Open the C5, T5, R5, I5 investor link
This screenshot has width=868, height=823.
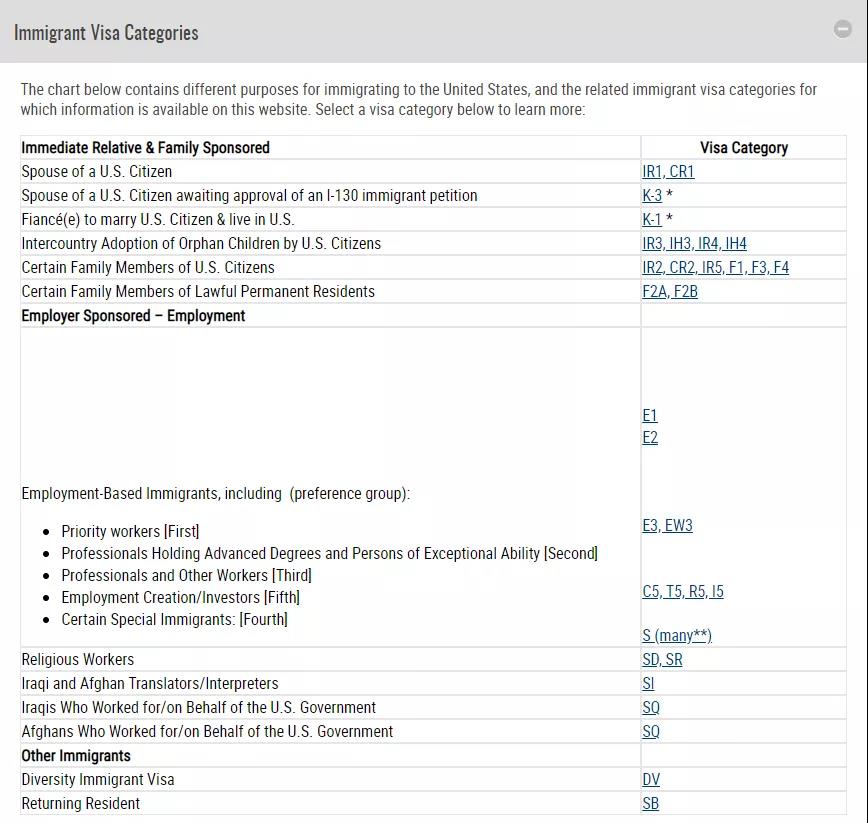click(x=683, y=591)
